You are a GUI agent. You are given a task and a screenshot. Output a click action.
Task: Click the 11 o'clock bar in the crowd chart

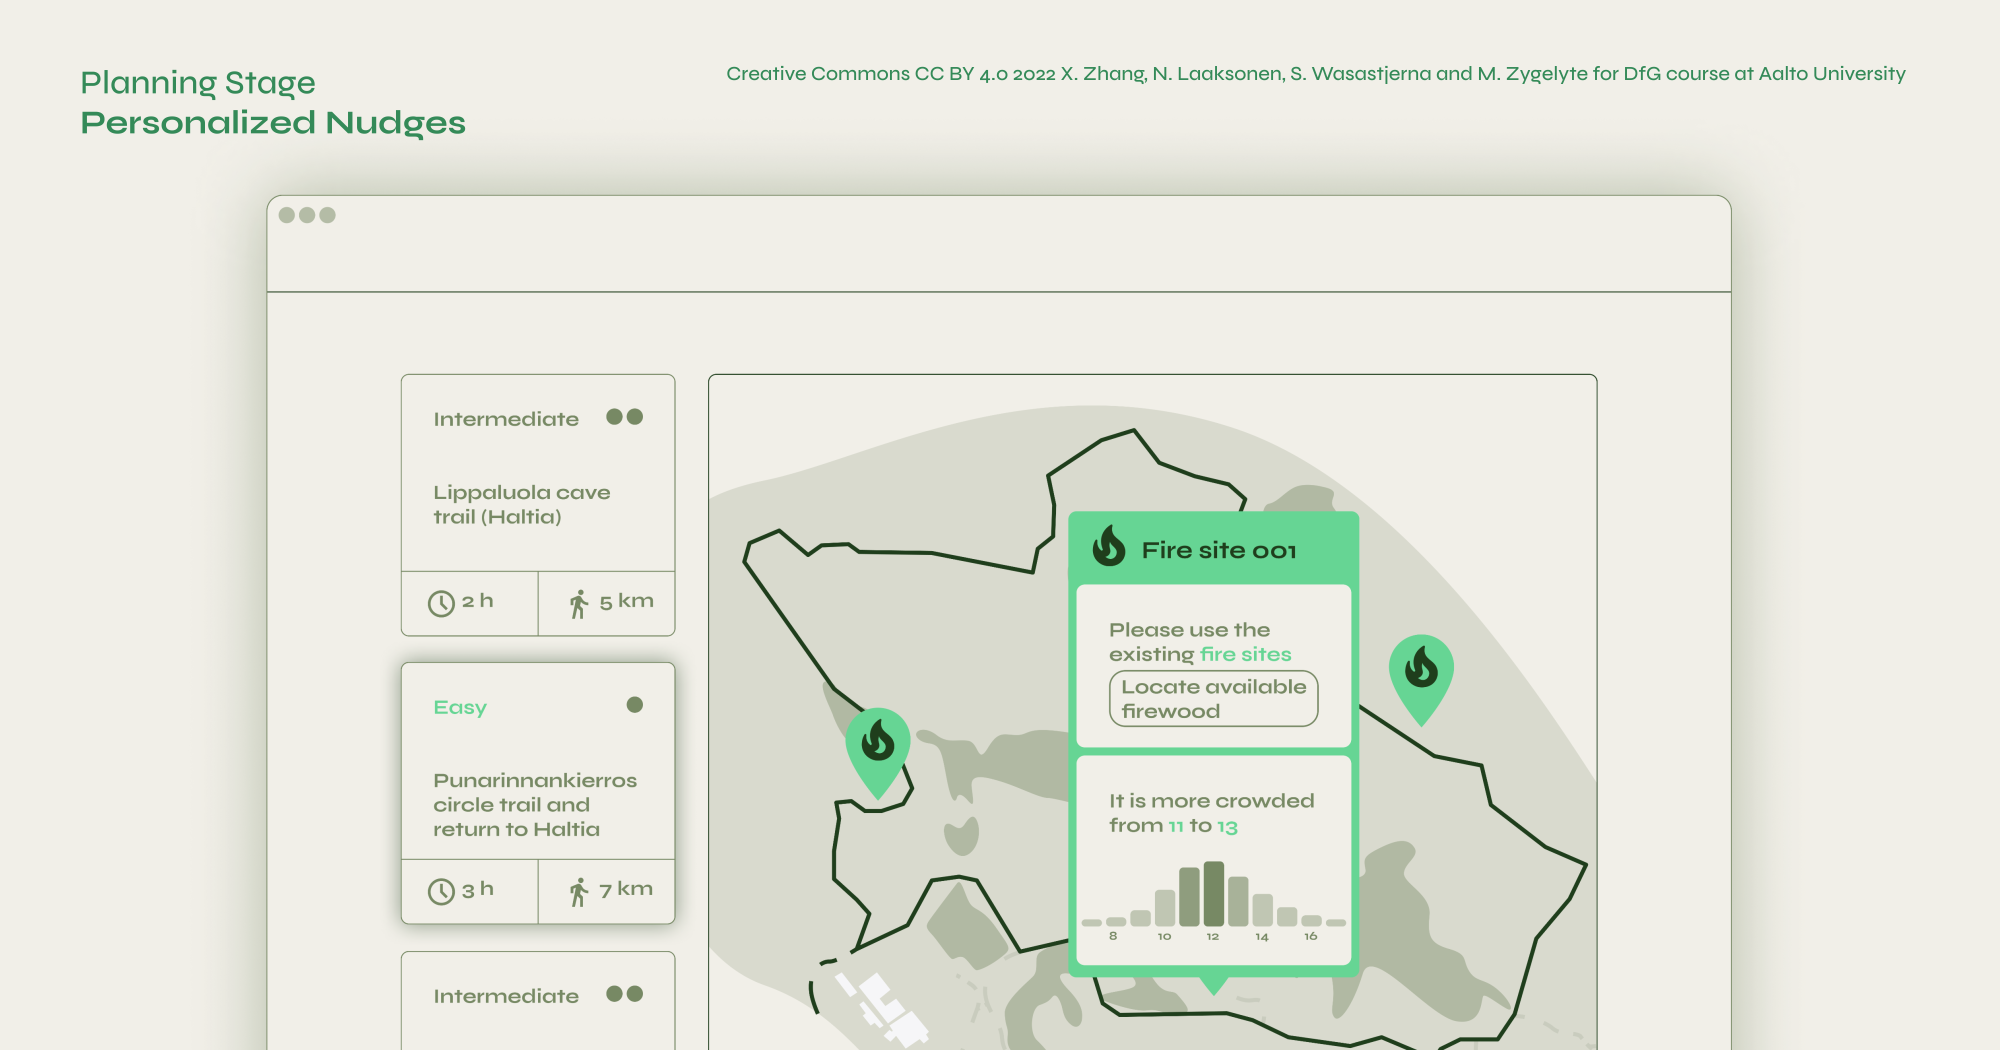[x=1189, y=897]
